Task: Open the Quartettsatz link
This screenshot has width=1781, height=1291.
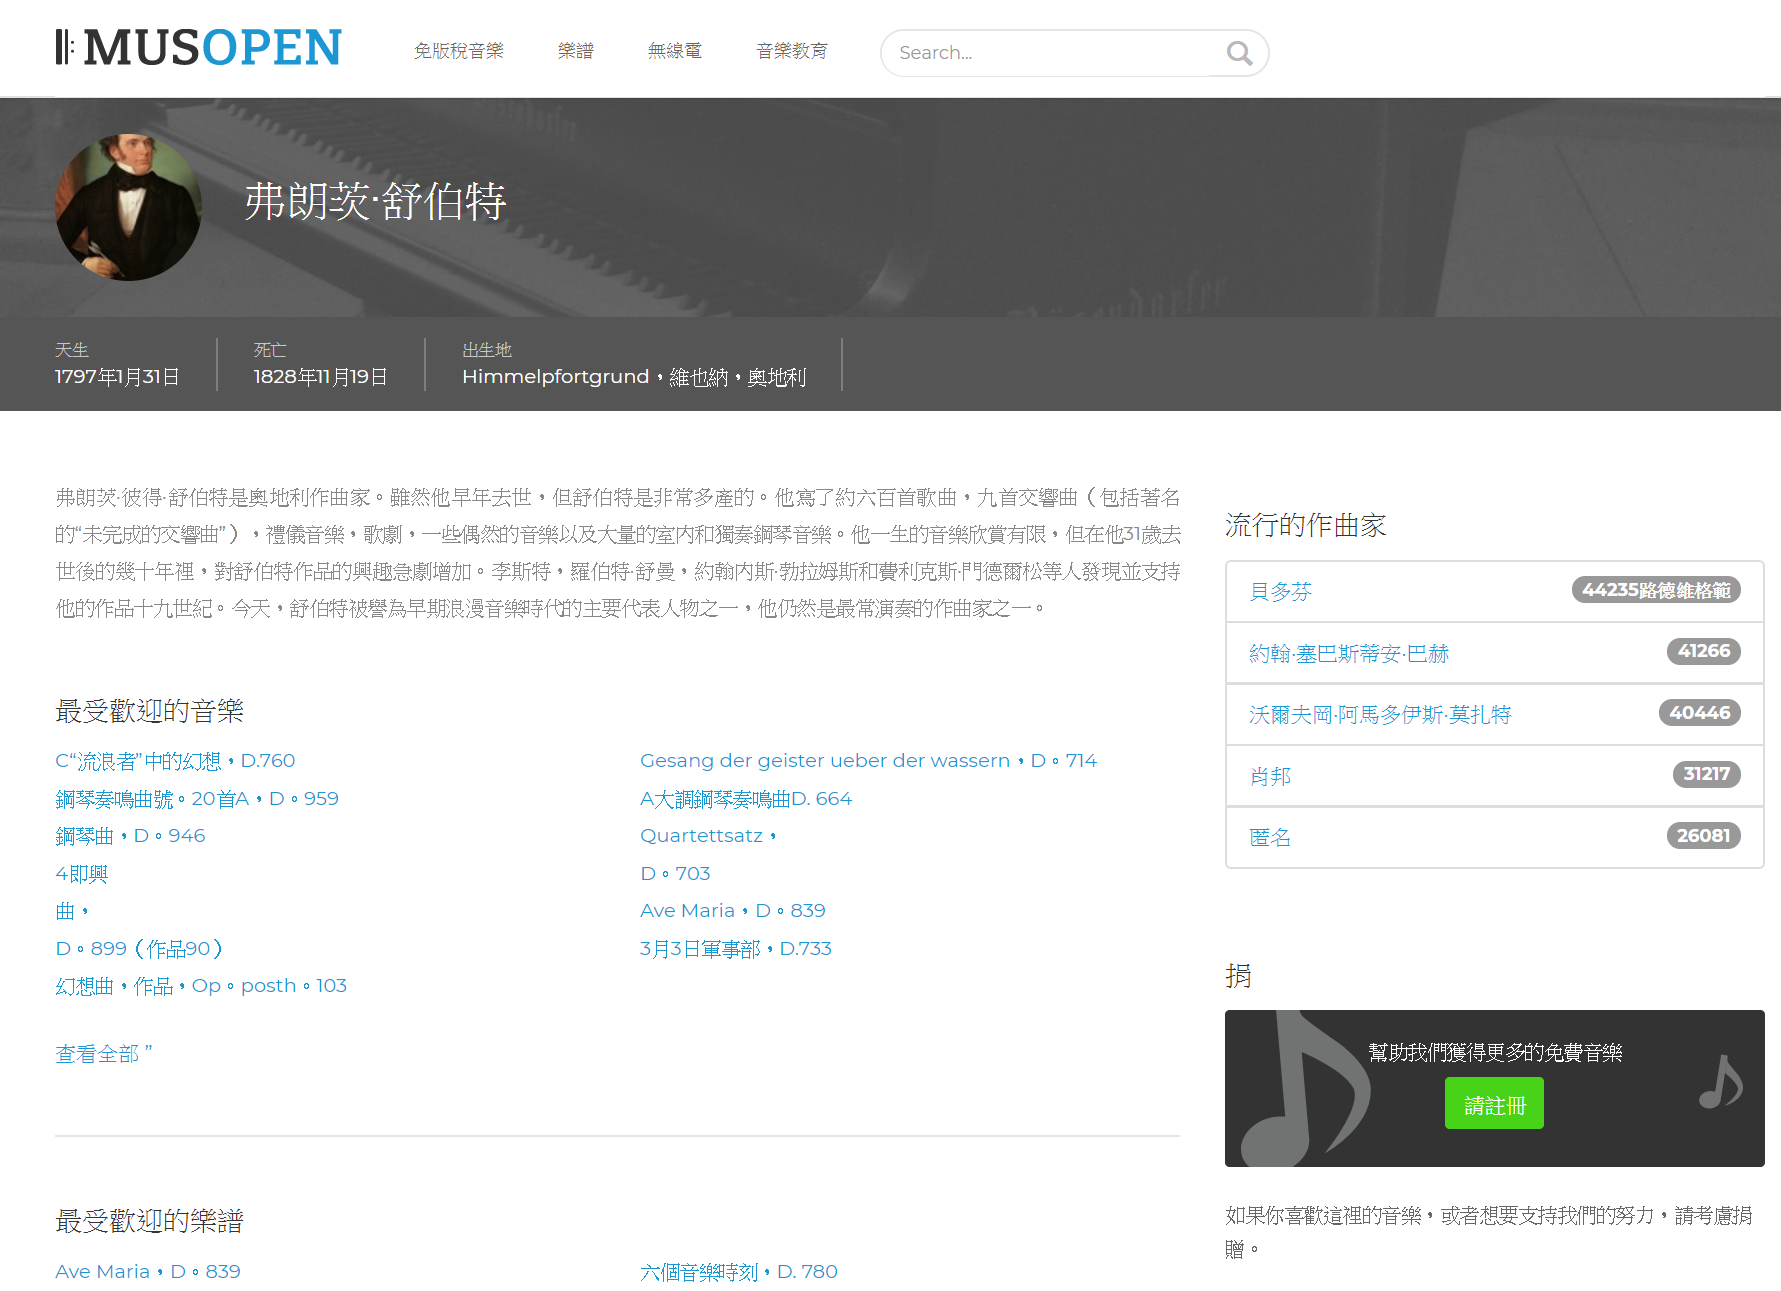Action: 708,836
